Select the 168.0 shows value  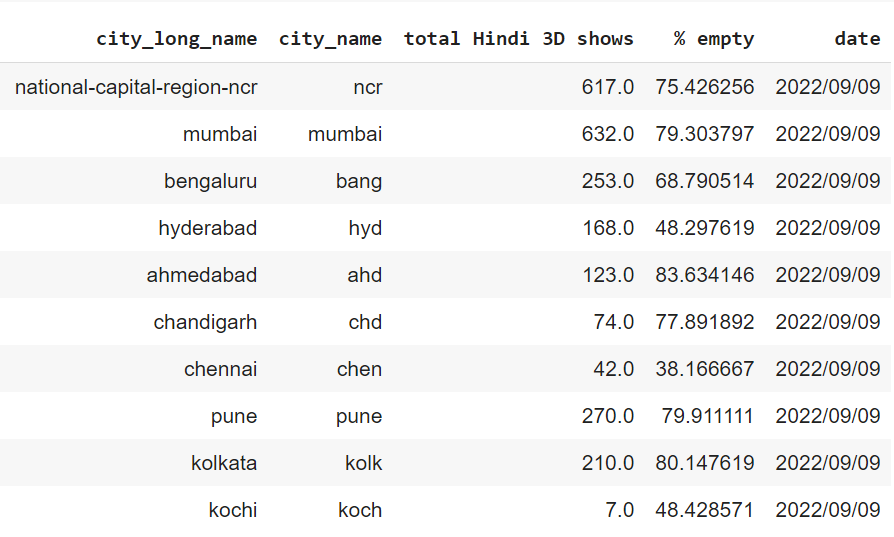[608, 228]
